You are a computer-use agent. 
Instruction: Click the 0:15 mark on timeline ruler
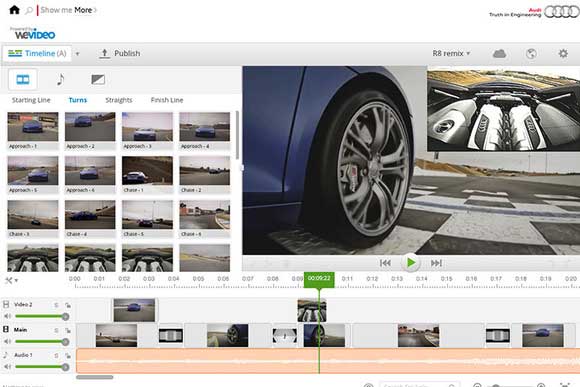click(446, 279)
